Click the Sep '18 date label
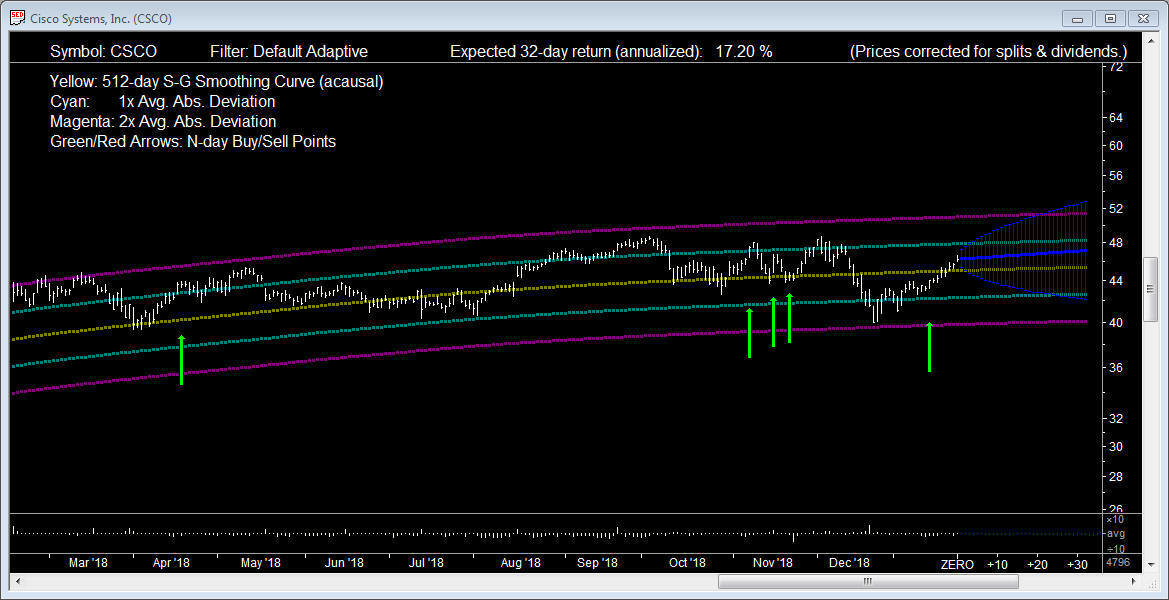 (x=598, y=563)
